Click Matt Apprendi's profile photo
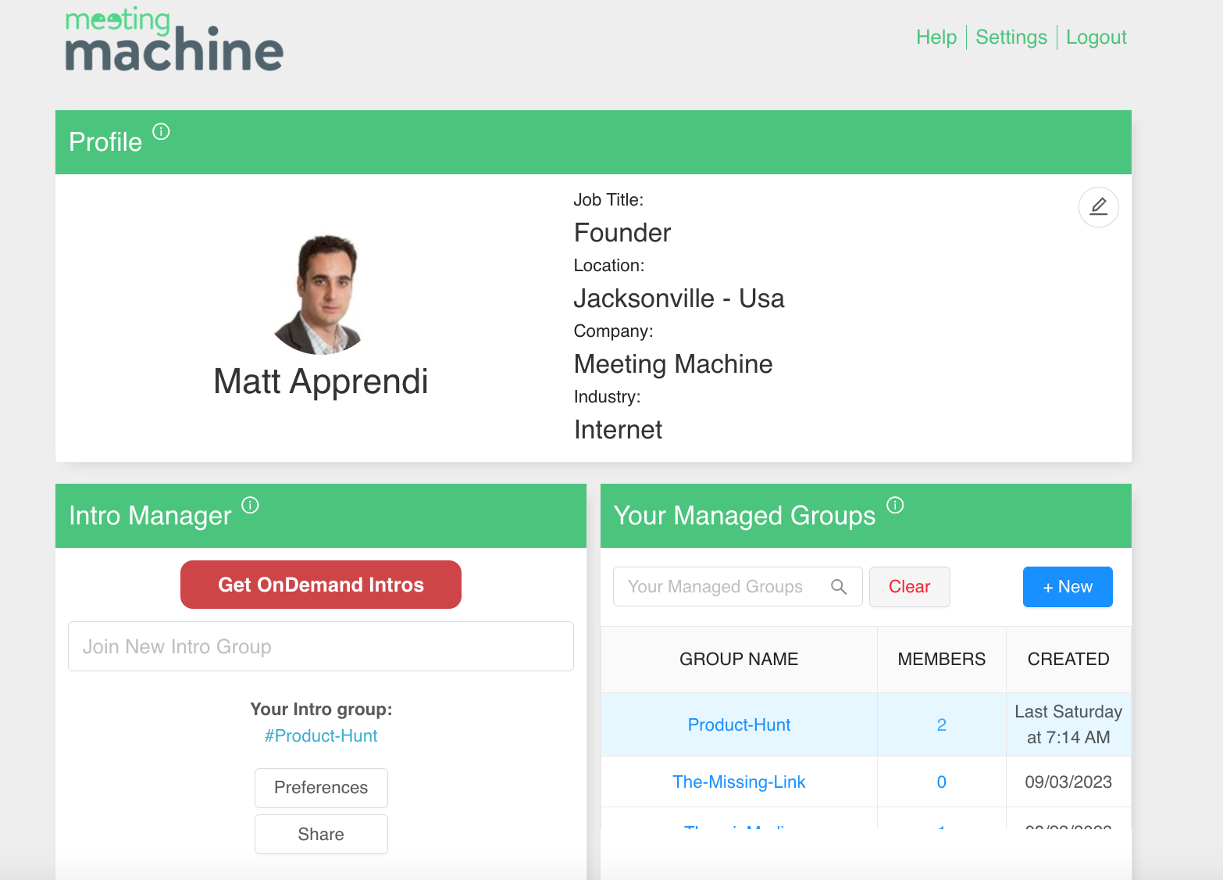Viewport: 1225px width, 881px height. point(321,295)
